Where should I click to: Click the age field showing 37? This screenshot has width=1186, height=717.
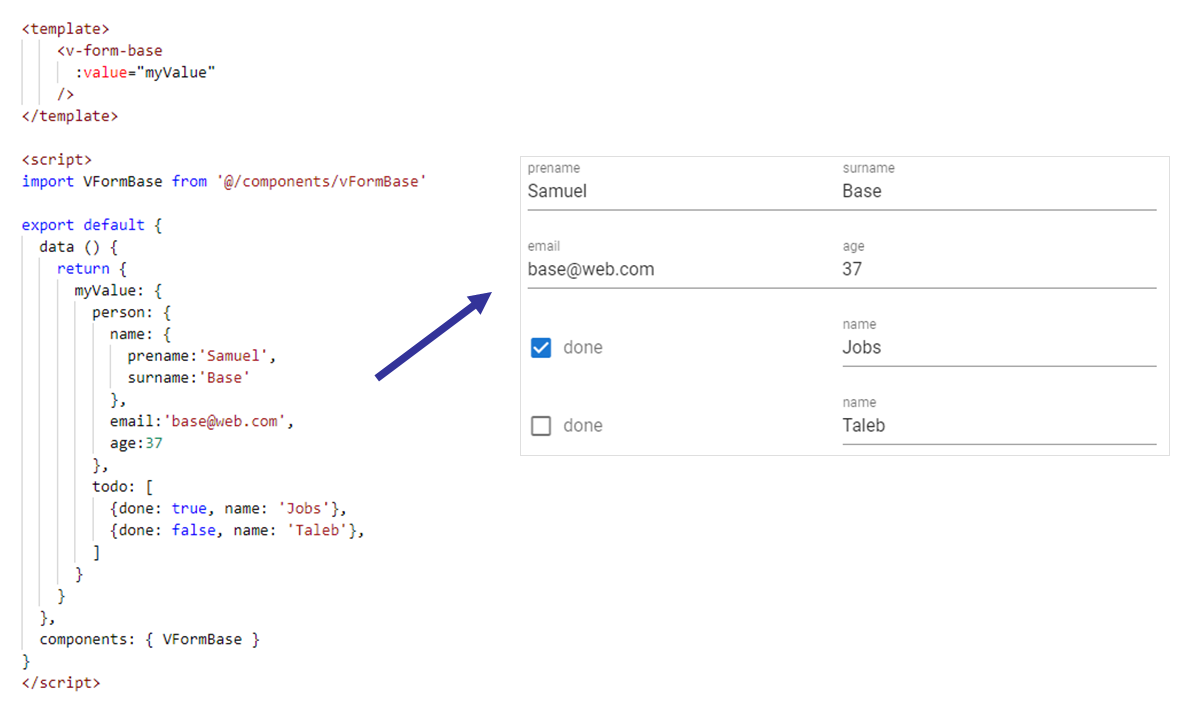(999, 269)
